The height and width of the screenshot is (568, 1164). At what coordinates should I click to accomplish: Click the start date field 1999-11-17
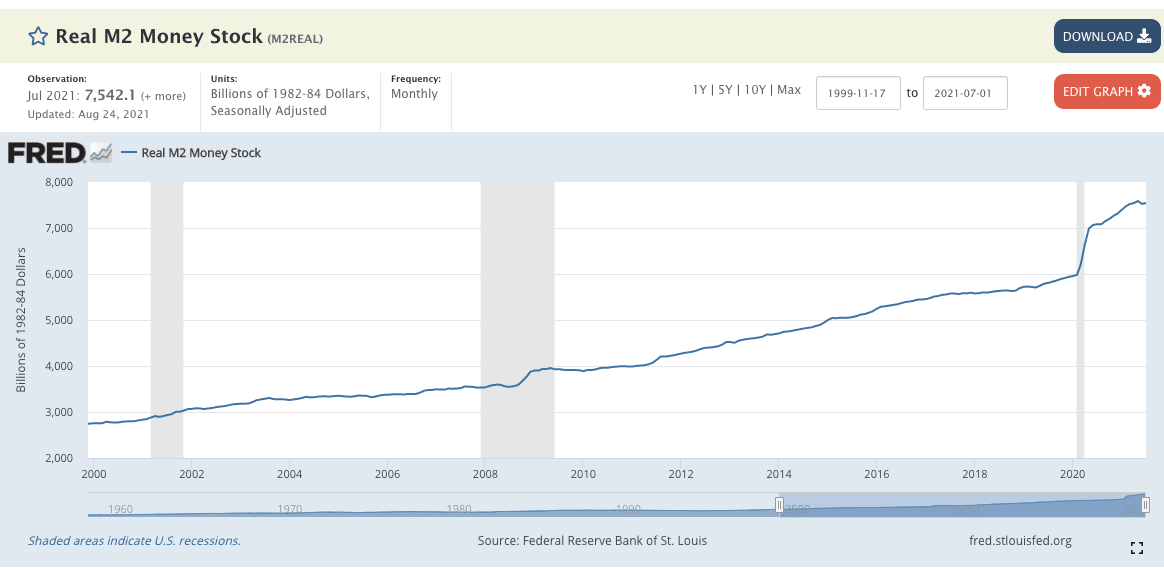click(x=858, y=93)
